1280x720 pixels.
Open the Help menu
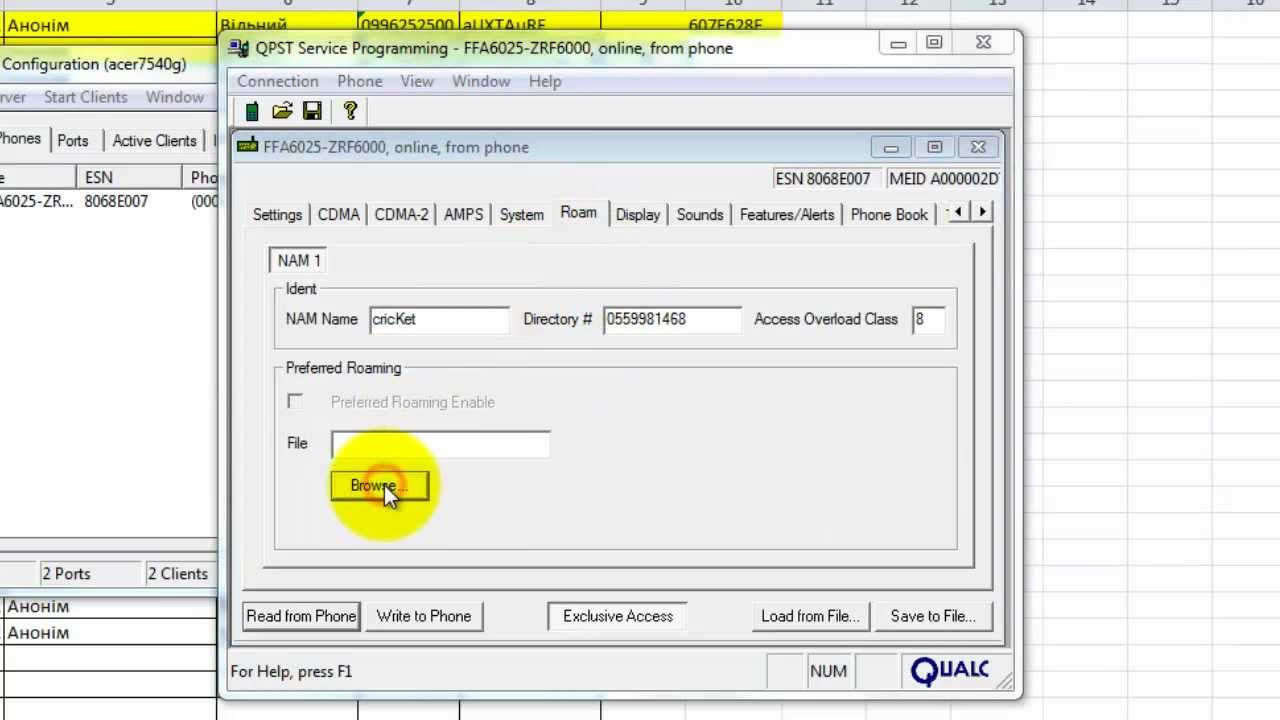(x=545, y=81)
